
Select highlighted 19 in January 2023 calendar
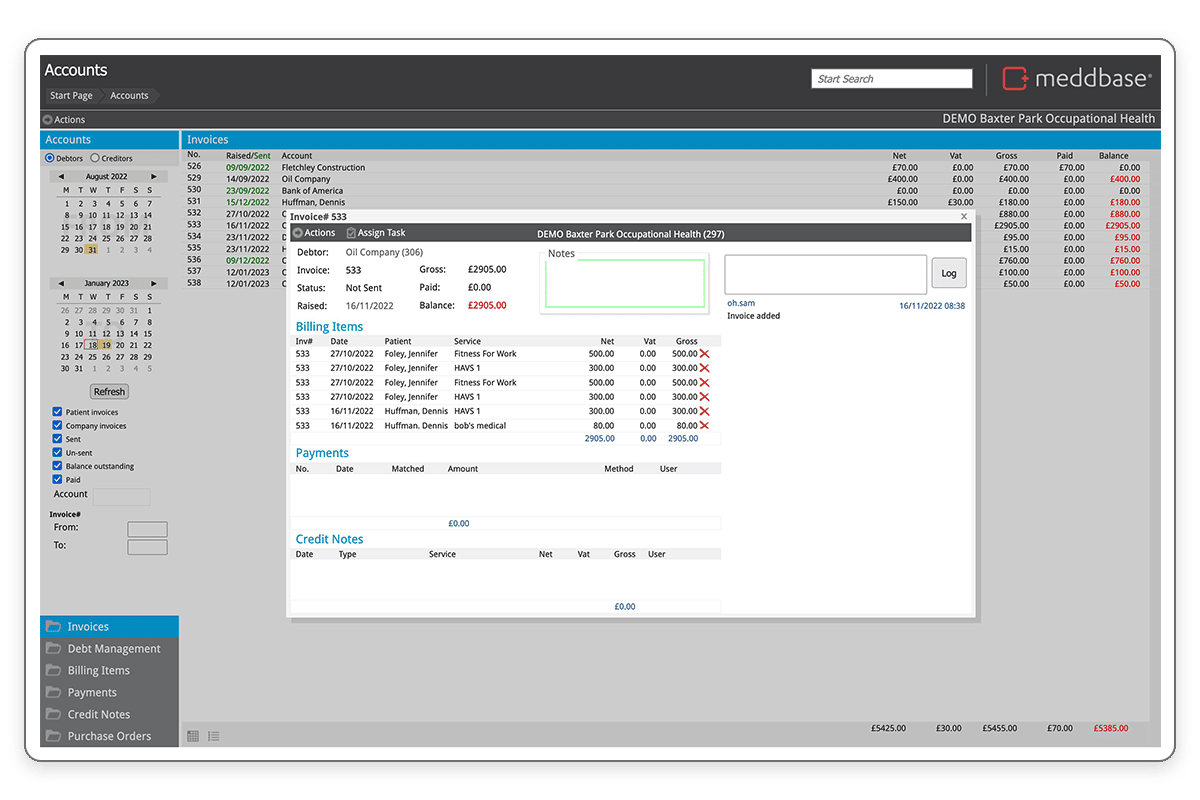tap(107, 345)
